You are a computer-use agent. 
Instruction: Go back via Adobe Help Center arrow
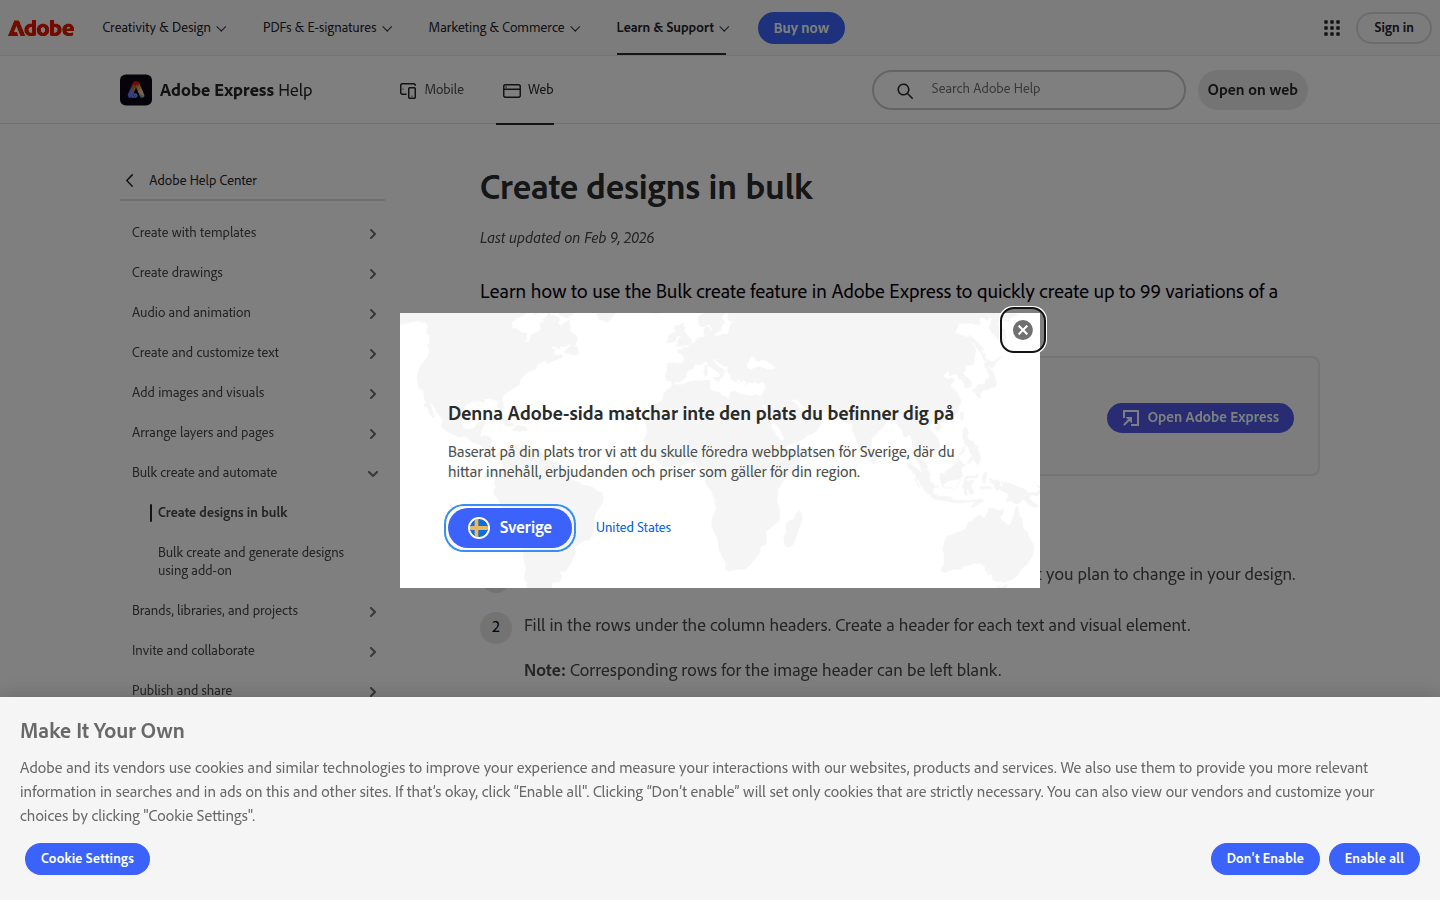pos(130,181)
